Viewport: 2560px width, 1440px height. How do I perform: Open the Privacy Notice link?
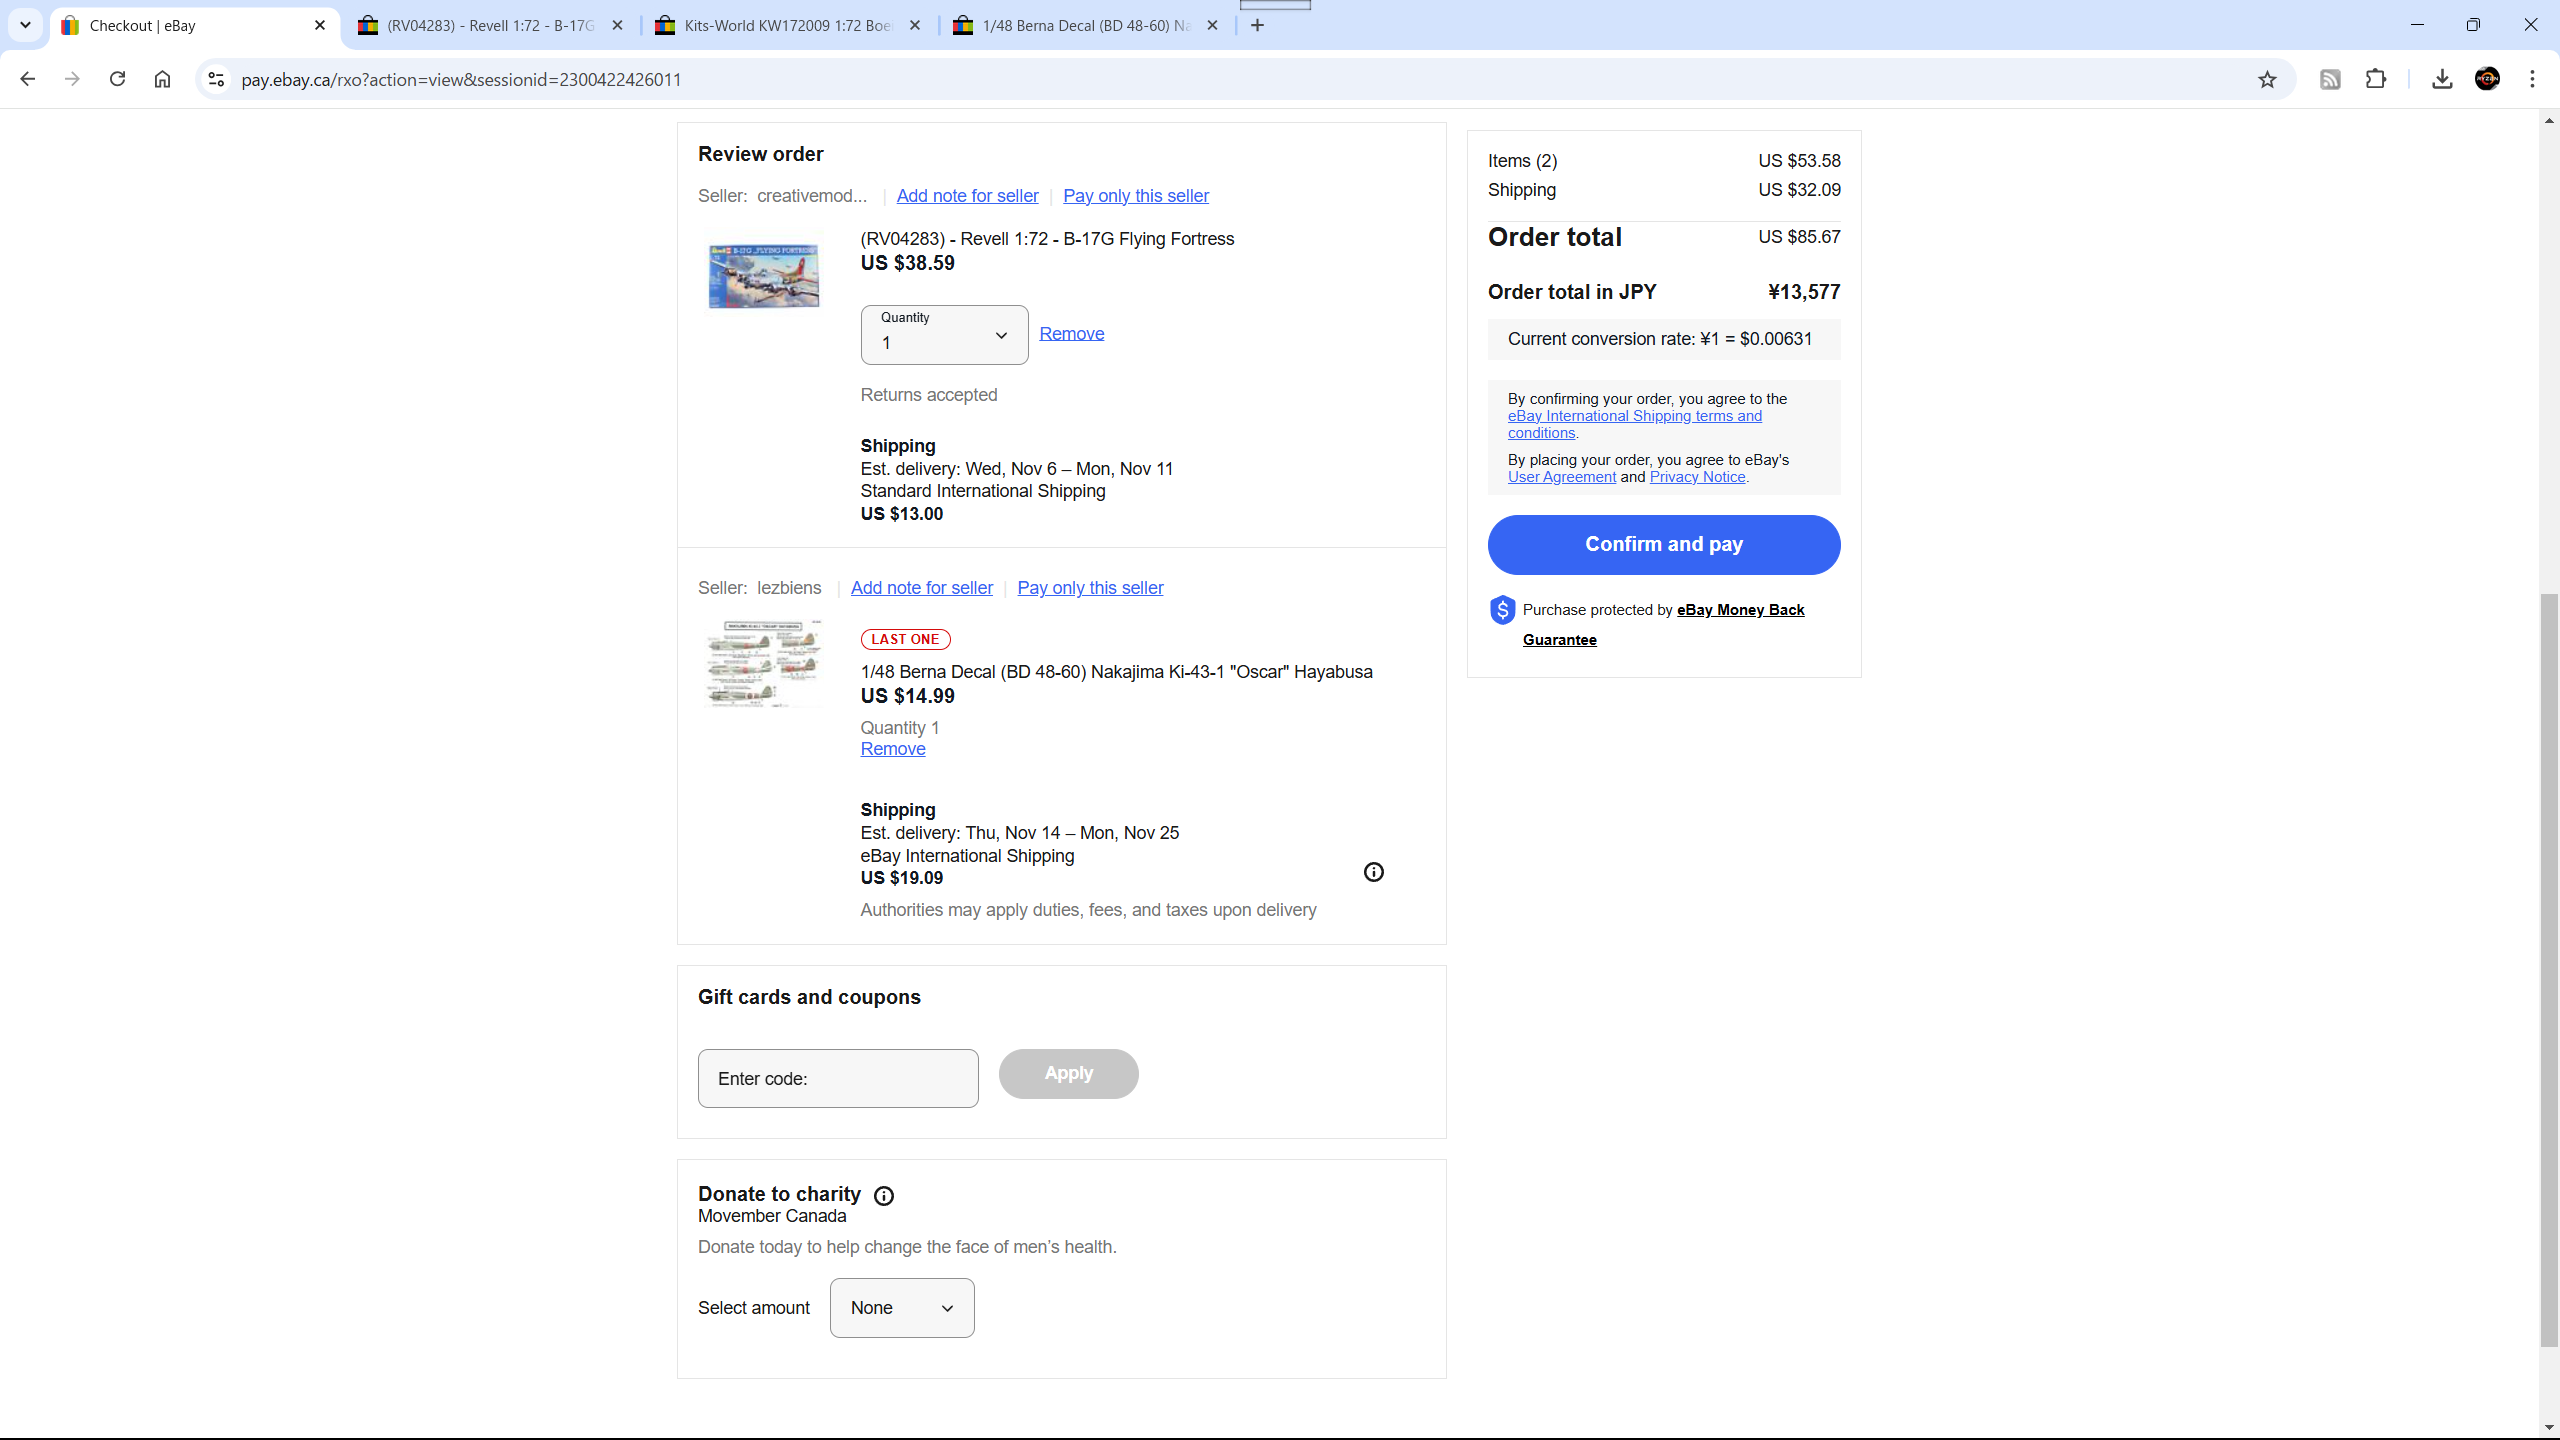click(1697, 477)
